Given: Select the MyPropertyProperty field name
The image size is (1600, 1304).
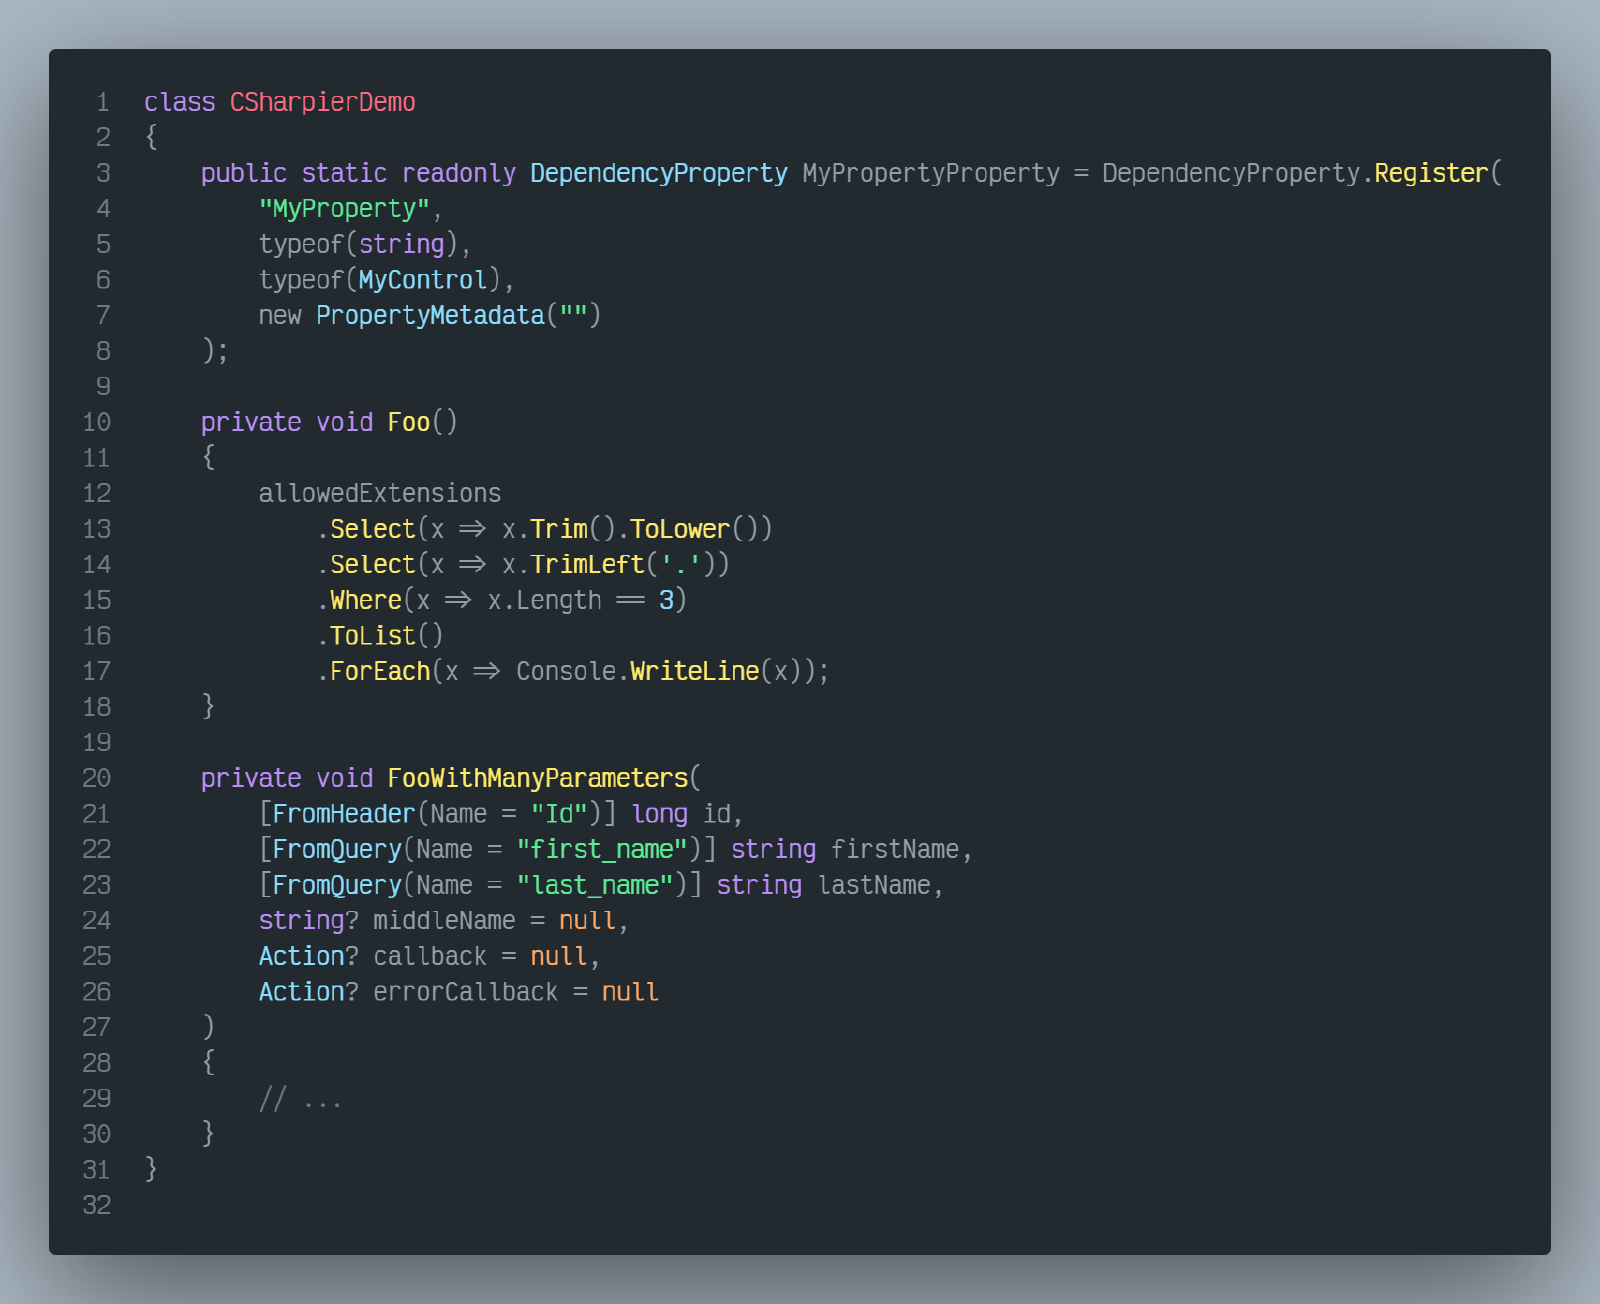Looking at the screenshot, I should point(931,174).
